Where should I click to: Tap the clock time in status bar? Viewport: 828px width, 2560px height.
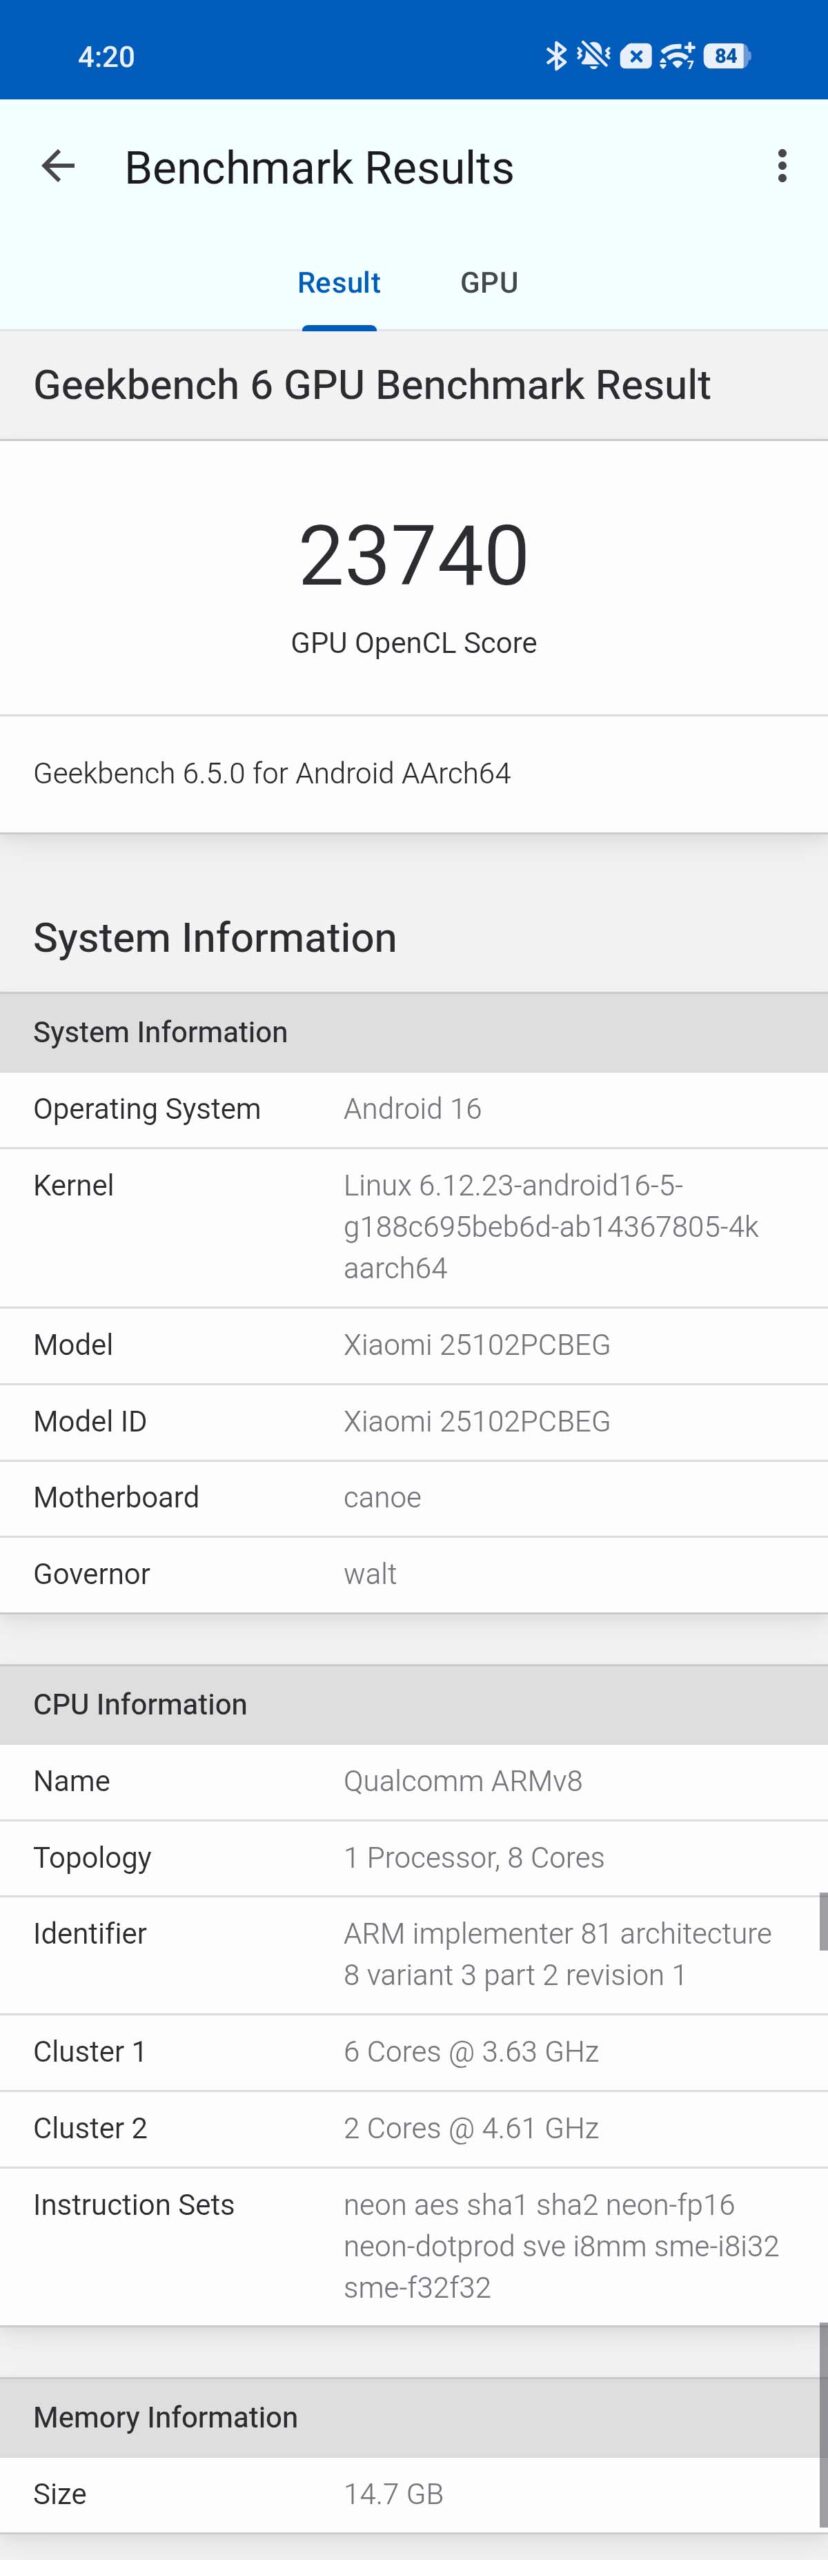(x=106, y=57)
